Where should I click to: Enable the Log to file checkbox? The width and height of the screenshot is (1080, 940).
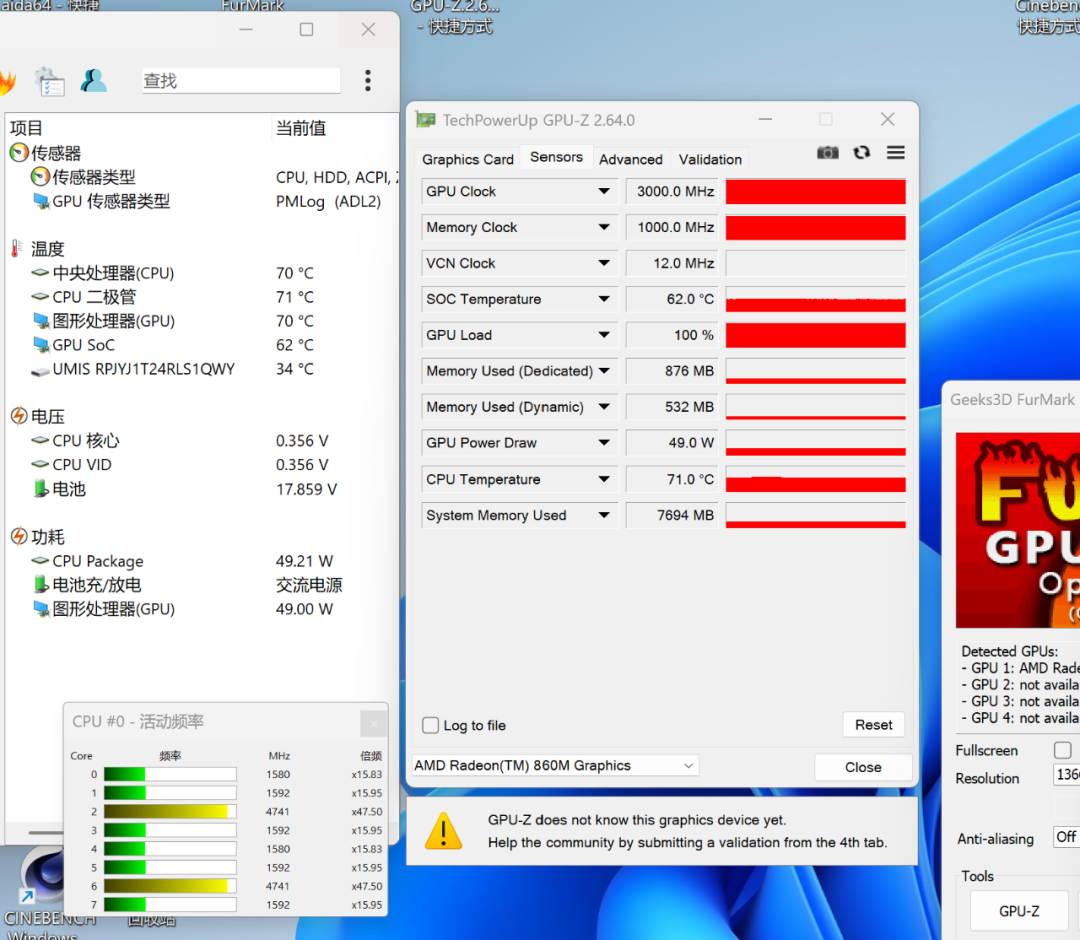tap(430, 725)
